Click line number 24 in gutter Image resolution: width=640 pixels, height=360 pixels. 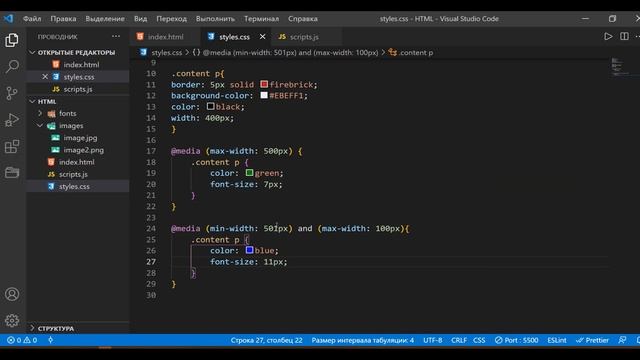(151, 229)
